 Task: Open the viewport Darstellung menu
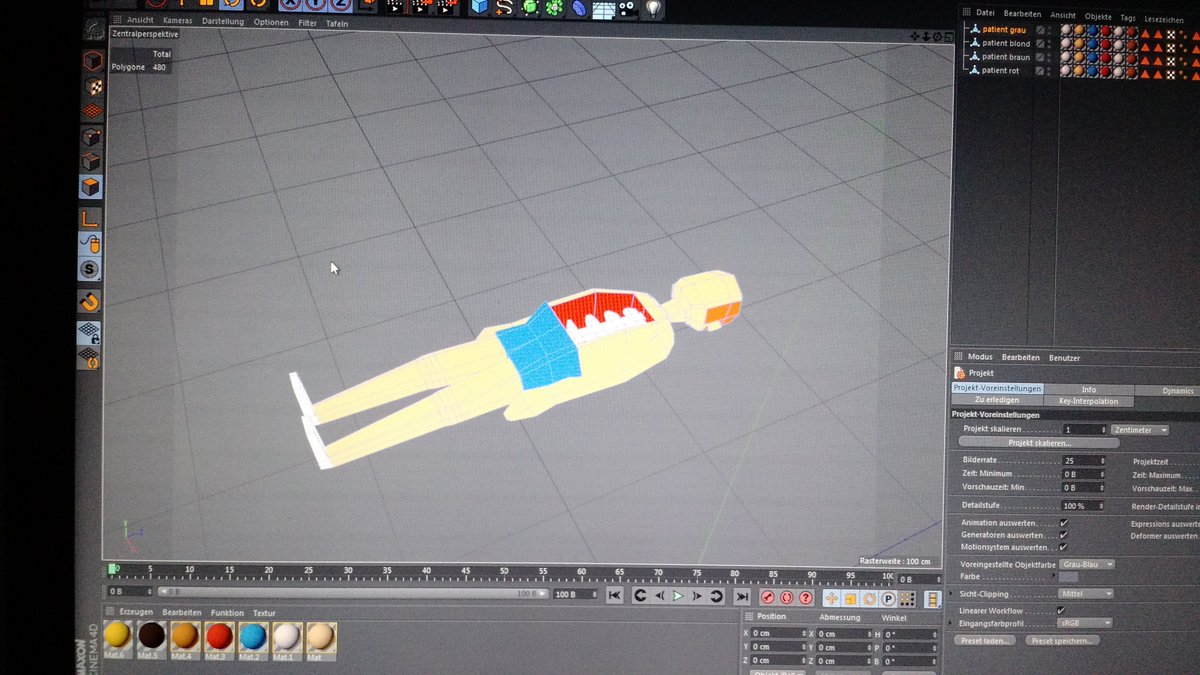[x=223, y=21]
